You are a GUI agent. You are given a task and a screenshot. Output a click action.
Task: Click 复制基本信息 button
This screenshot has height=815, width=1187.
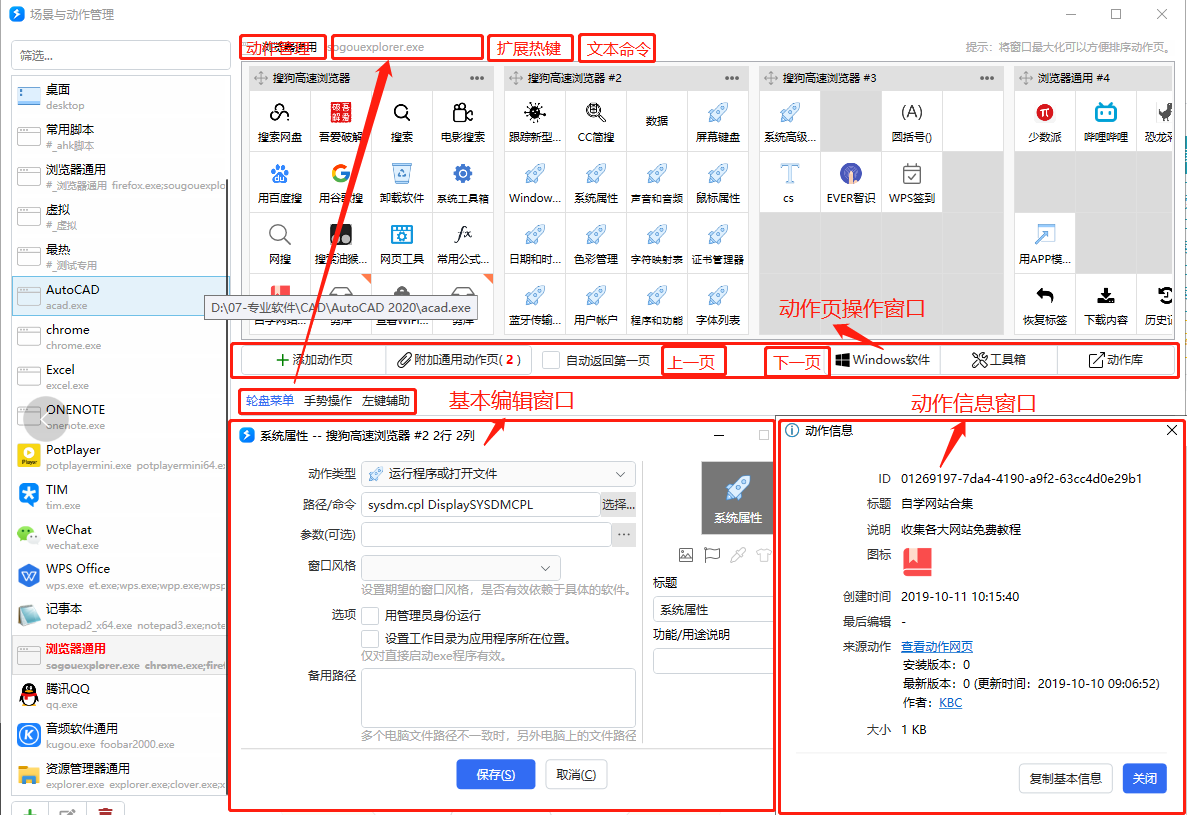point(1066,778)
